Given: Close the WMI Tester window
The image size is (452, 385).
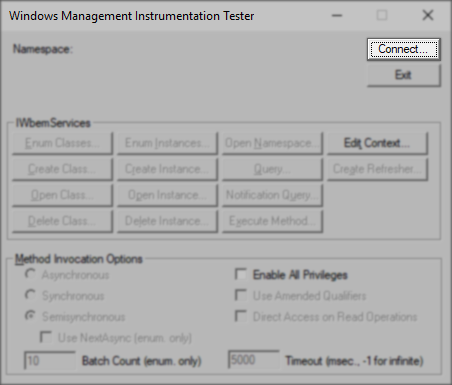Looking at the screenshot, I should [x=428, y=15].
